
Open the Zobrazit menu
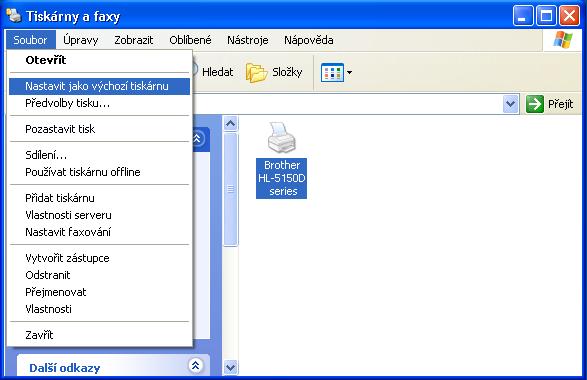(x=134, y=40)
